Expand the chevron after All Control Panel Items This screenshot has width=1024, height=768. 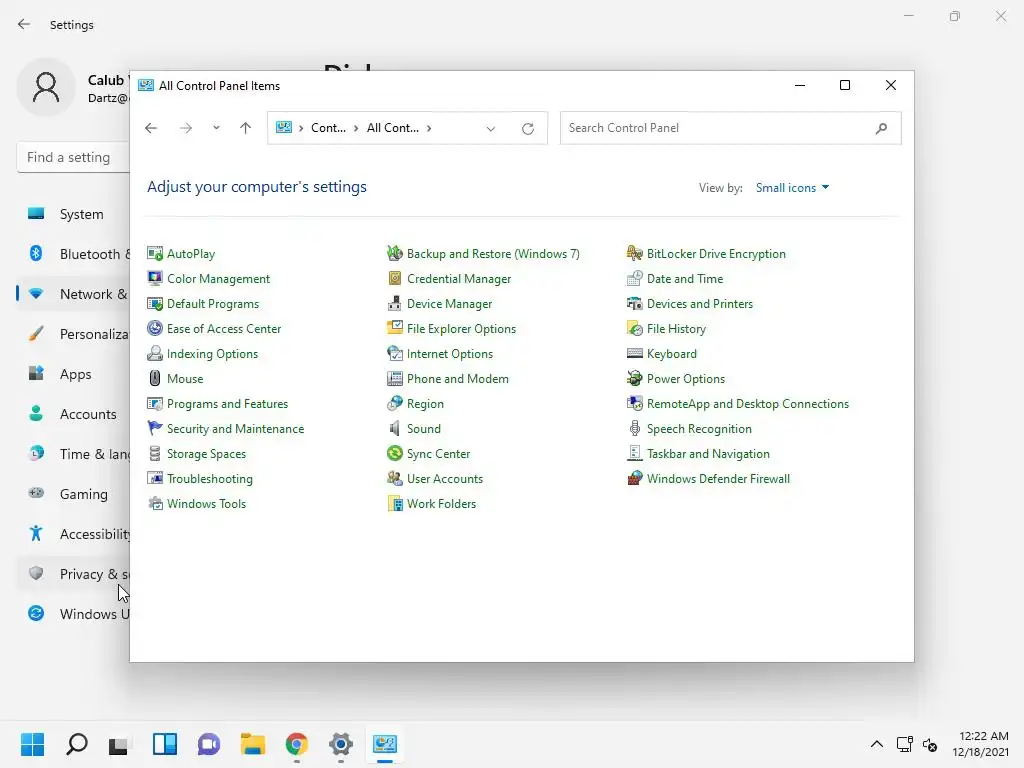tap(429, 128)
